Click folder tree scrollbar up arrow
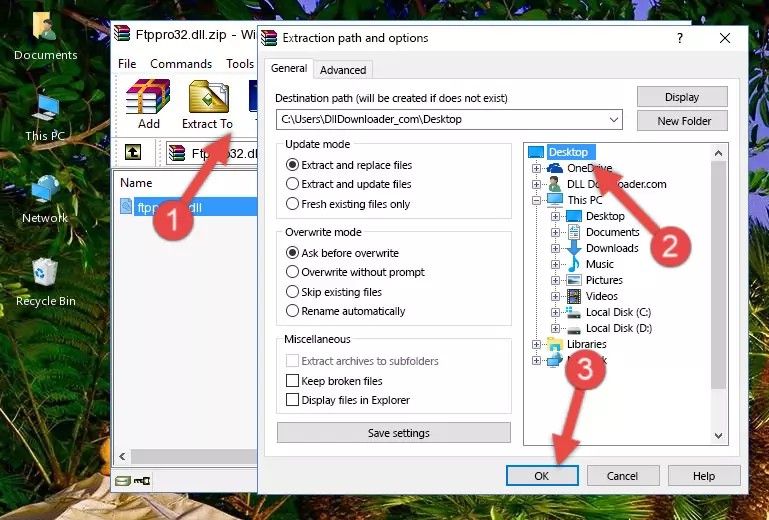The height and width of the screenshot is (520, 769). pyautogui.click(x=718, y=153)
